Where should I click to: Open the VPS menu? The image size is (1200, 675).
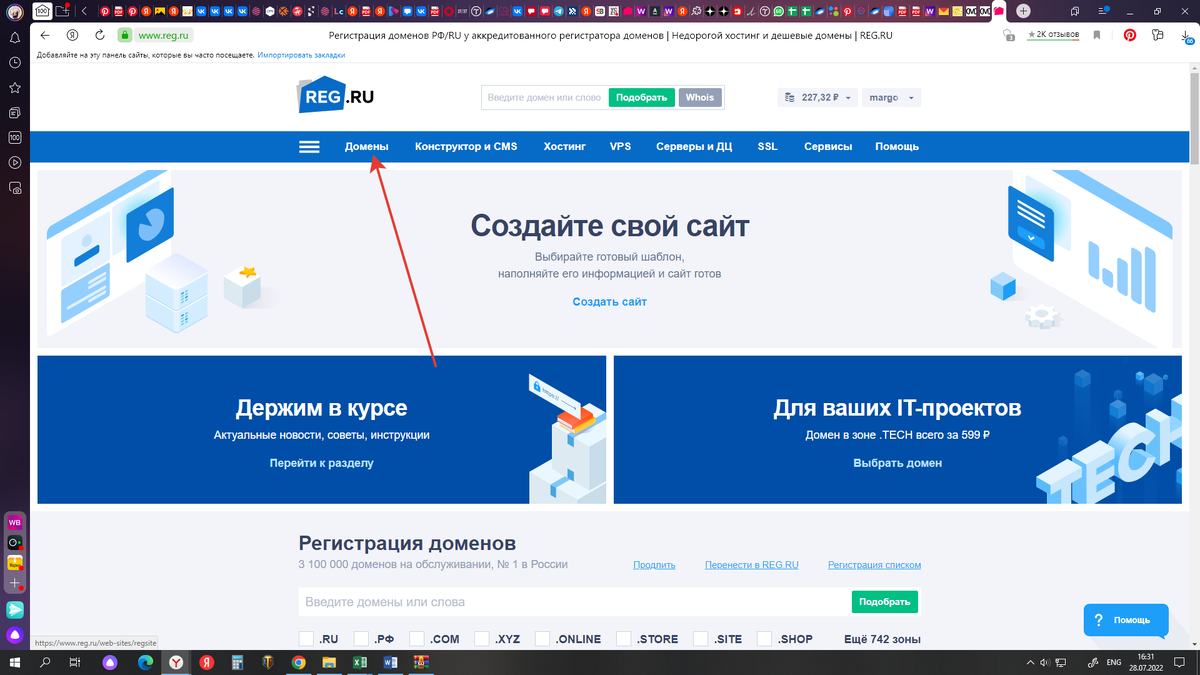pos(620,146)
